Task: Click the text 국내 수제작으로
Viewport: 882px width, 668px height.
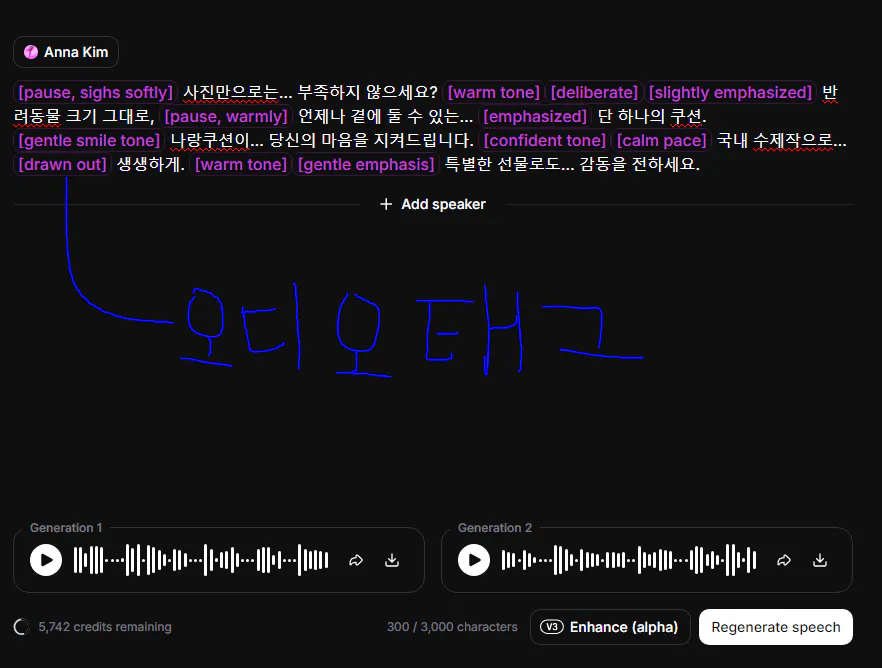Action: 775,141
